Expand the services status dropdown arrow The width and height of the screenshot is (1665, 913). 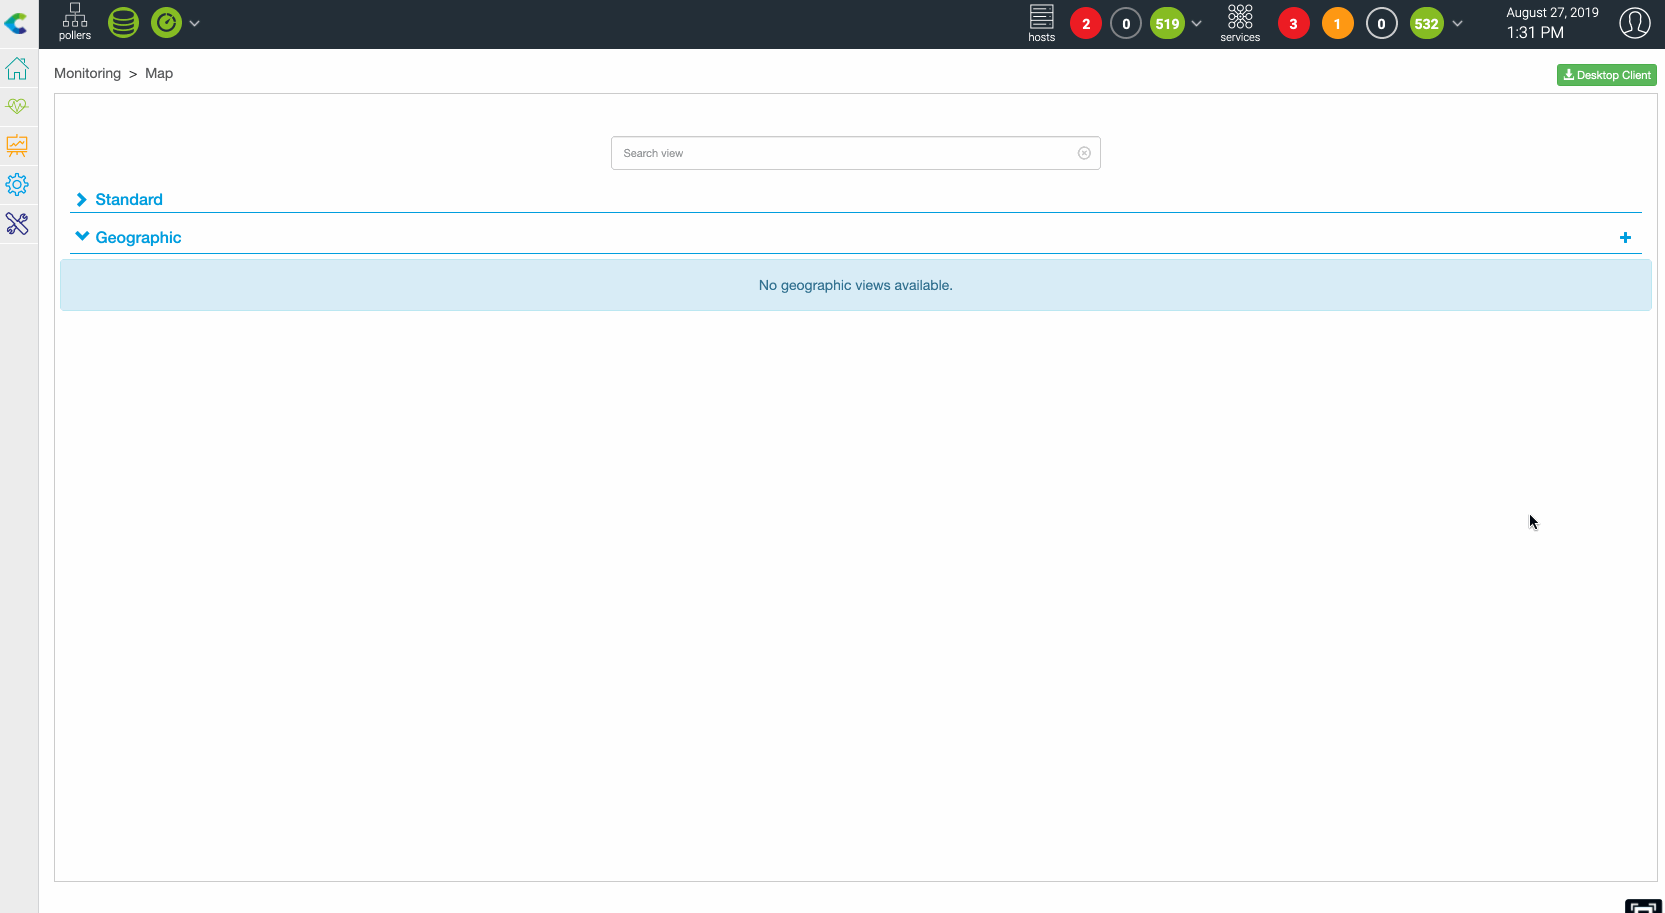[x=1458, y=24]
